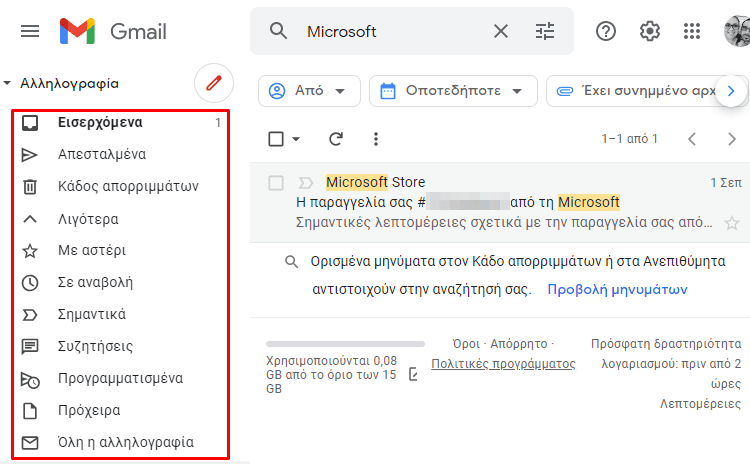The width and height of the screenshot is (750, 472).
Task: Open select-all dropdown arrow
Action: click(296, 139)
